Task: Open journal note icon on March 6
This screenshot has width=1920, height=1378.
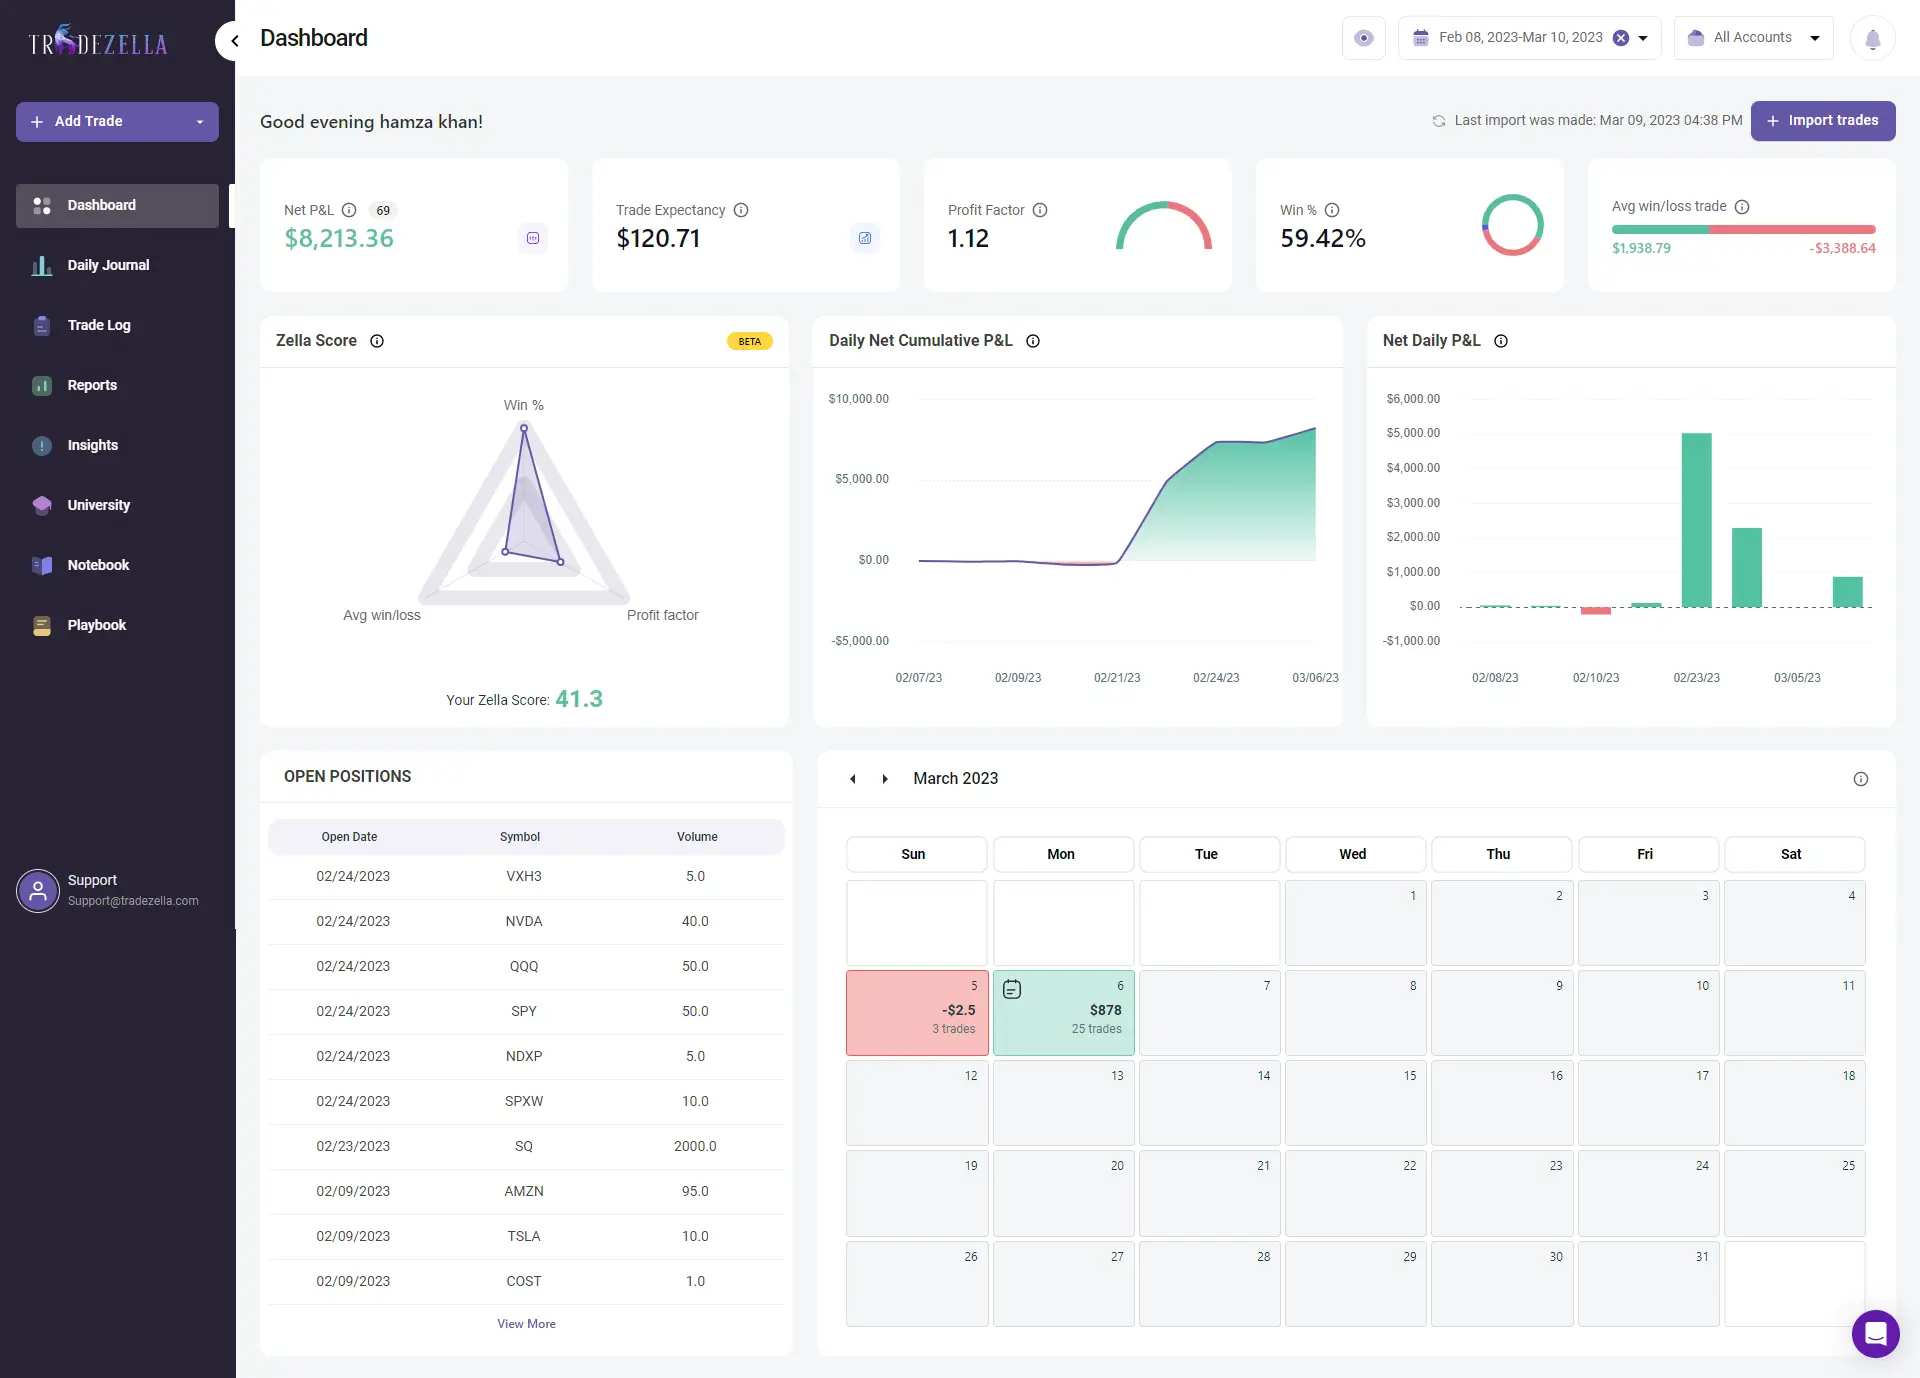Action: pos(1012,989)
